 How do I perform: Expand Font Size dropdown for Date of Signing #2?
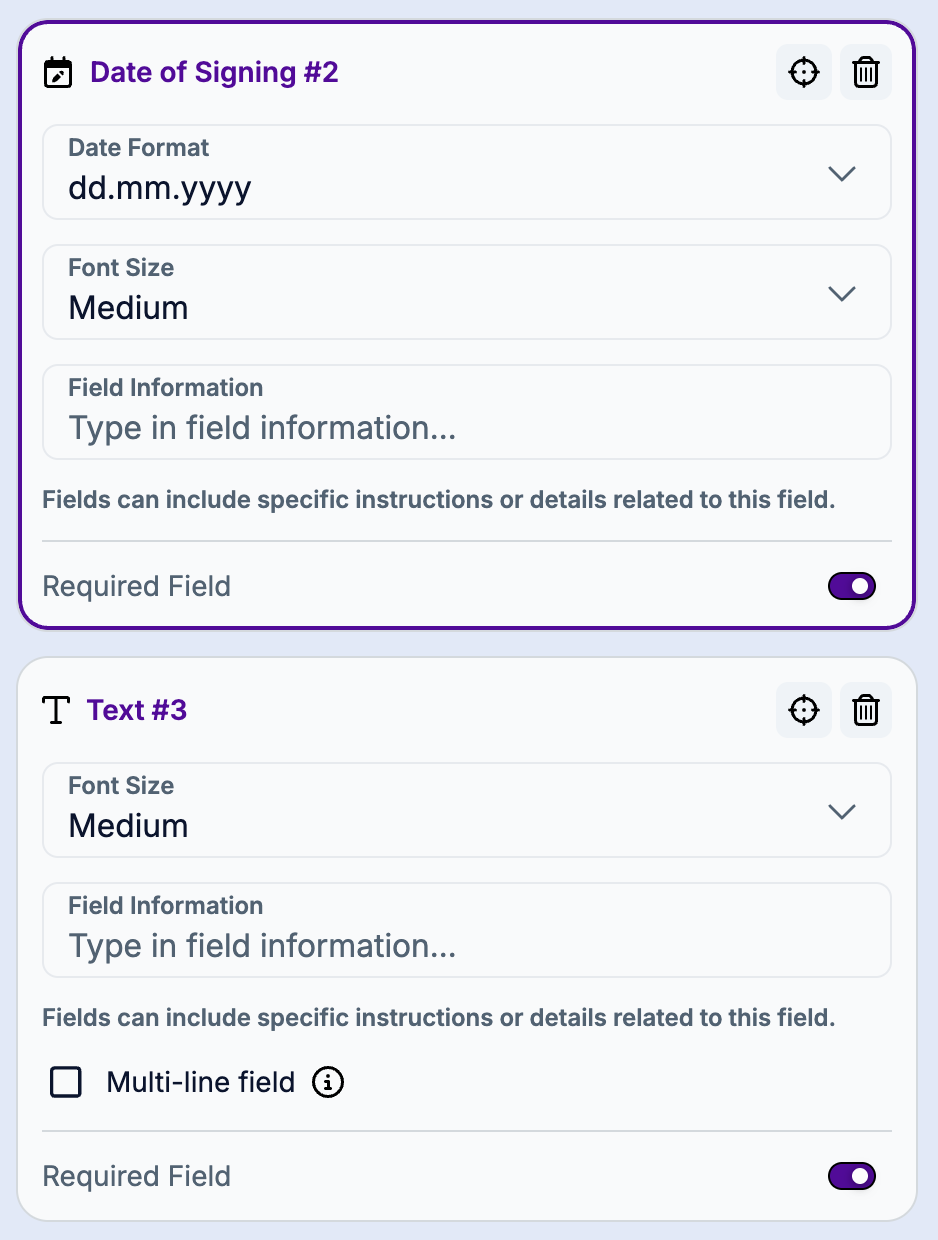tap(842, 293)
